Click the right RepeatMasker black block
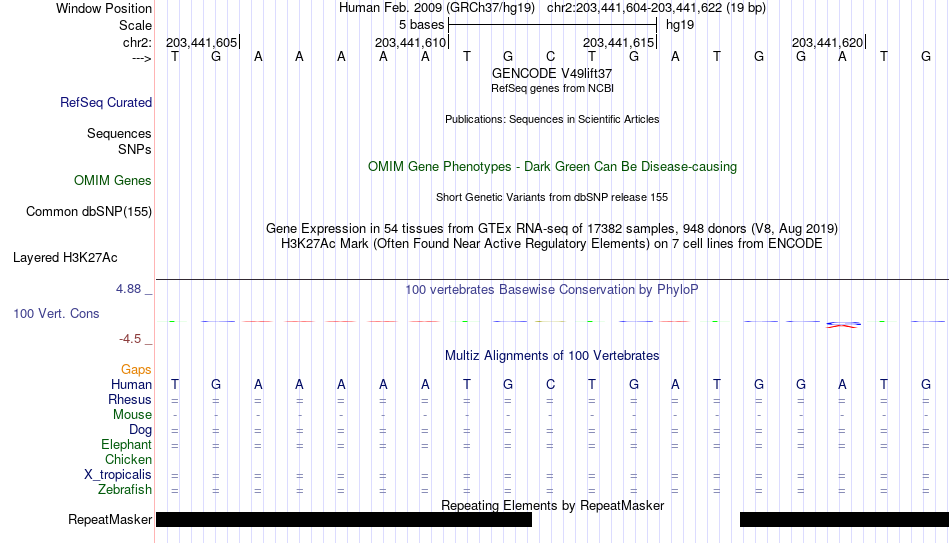 845,519
